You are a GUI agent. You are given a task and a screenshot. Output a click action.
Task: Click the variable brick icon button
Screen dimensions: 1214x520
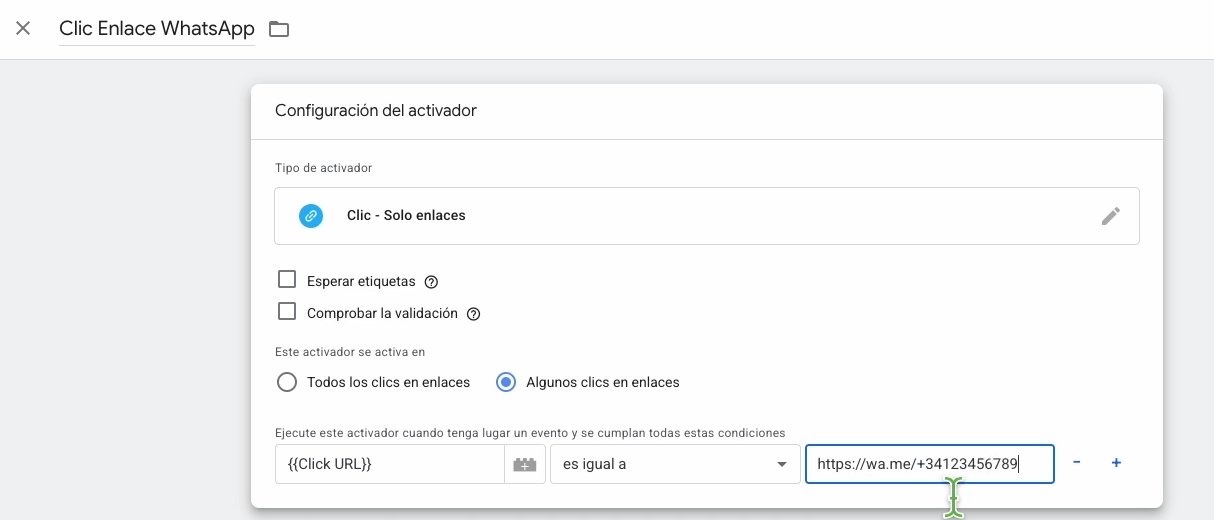[525, 464]
